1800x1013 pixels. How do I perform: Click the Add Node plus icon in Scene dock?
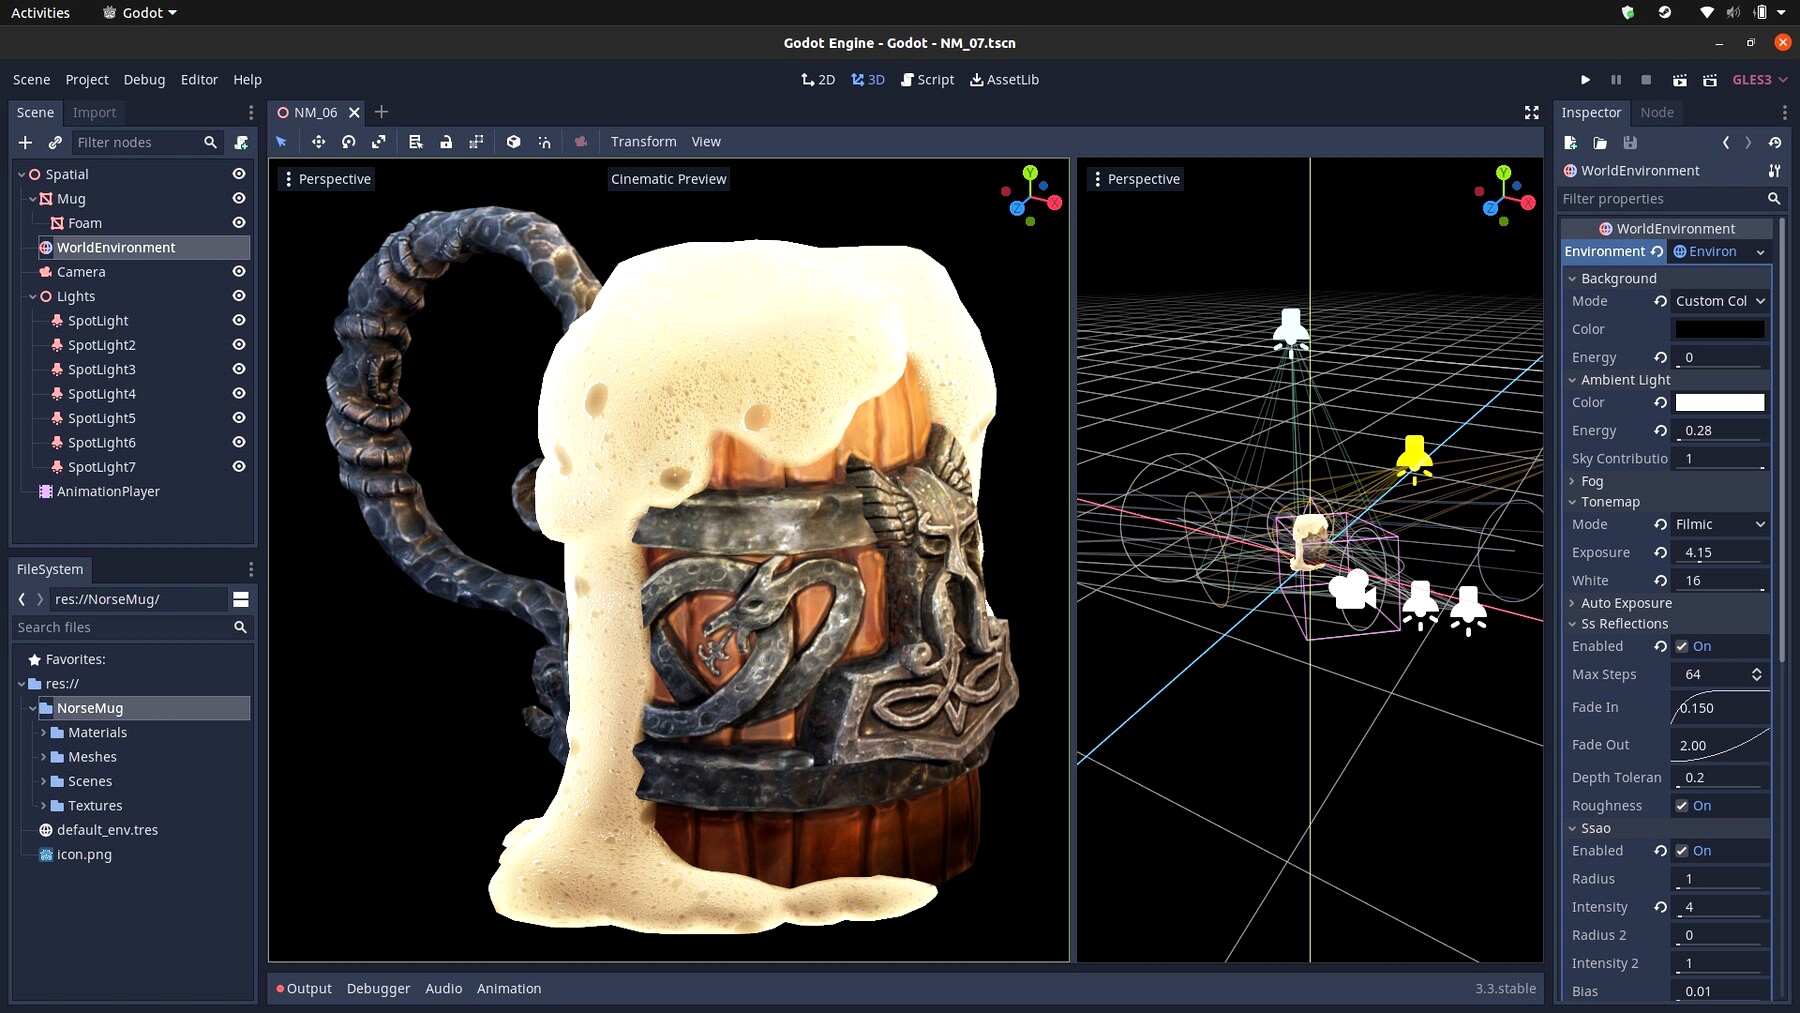tap(26, 143)
